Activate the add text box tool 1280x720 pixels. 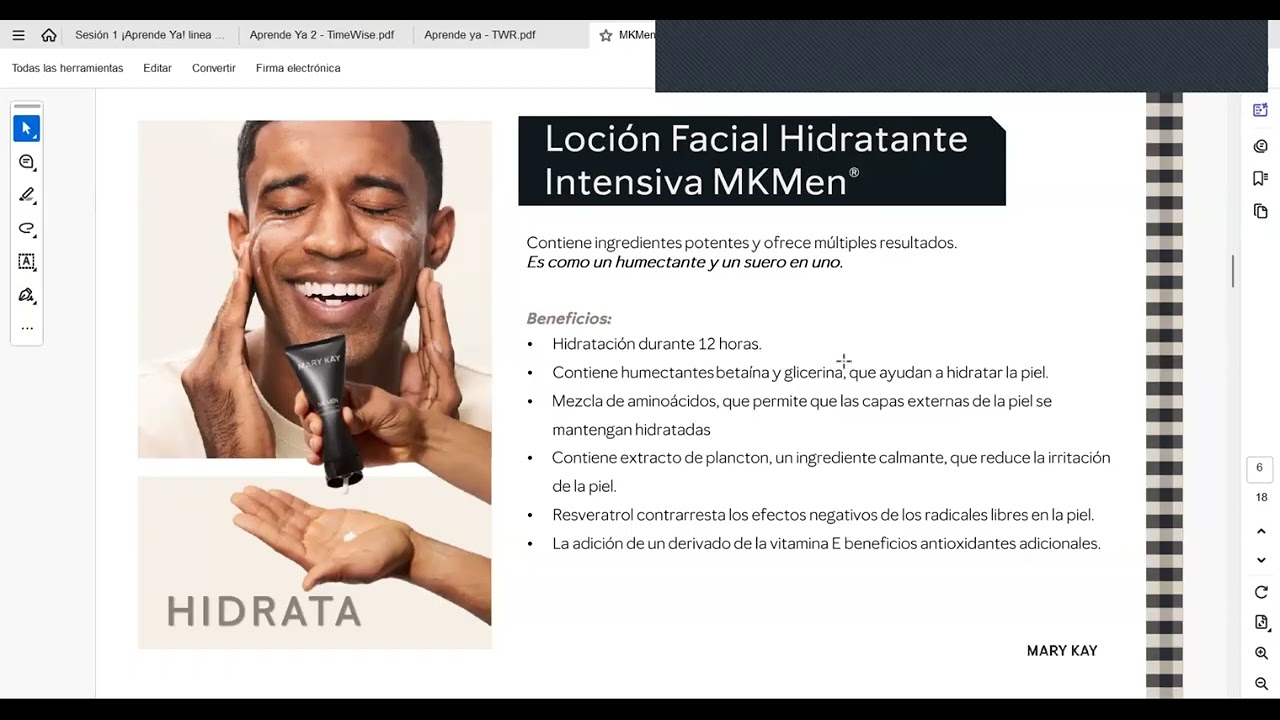[27, 261]
